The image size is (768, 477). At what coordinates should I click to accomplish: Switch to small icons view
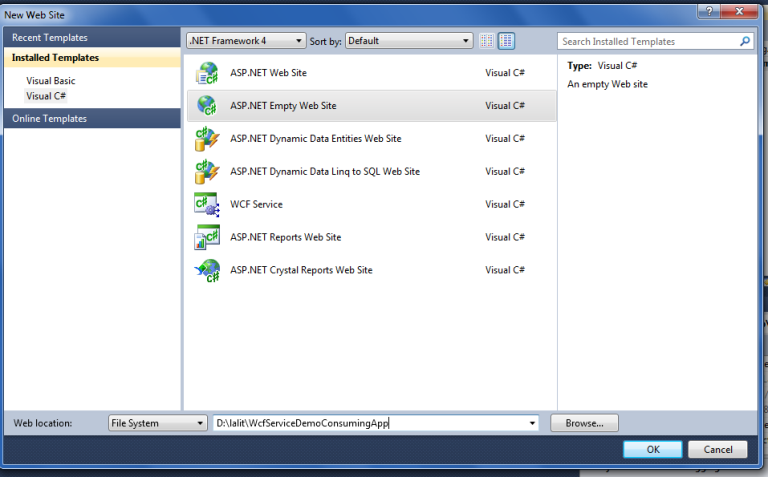486,41
